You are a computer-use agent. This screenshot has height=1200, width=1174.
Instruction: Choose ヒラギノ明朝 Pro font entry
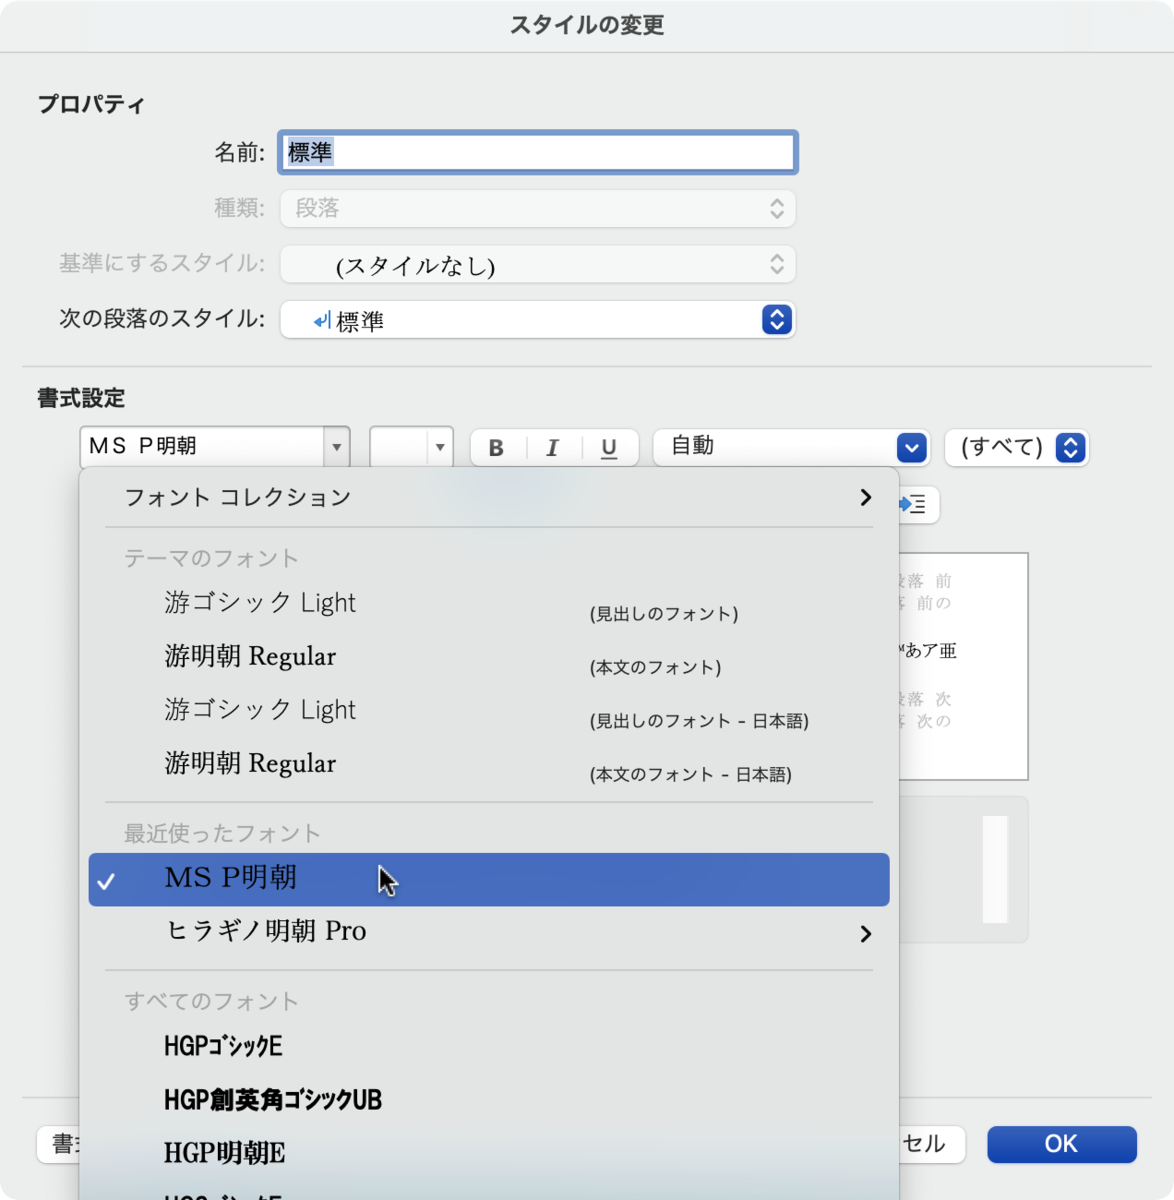(489, 932)
